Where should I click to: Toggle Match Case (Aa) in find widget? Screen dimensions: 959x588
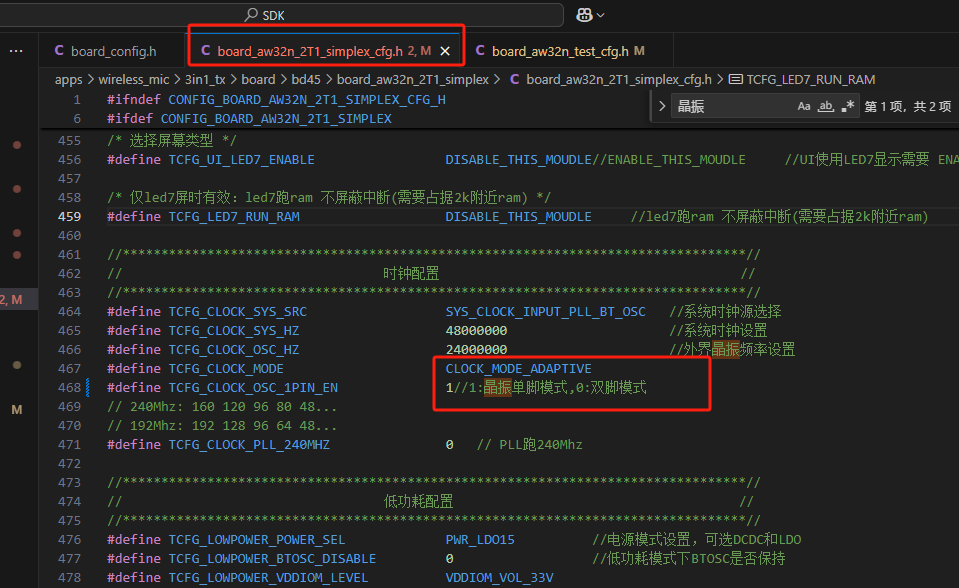[x=804, y=106]
